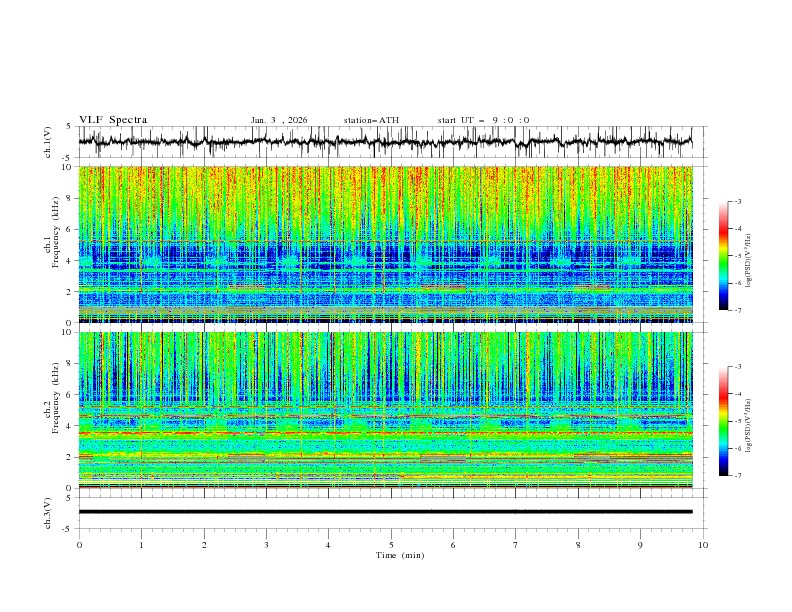Select the ch.1 "Frequency (kHz)" axis label
Image resolution: width=792 pixels, height=612 pixels.
click(x=56, y=233)
